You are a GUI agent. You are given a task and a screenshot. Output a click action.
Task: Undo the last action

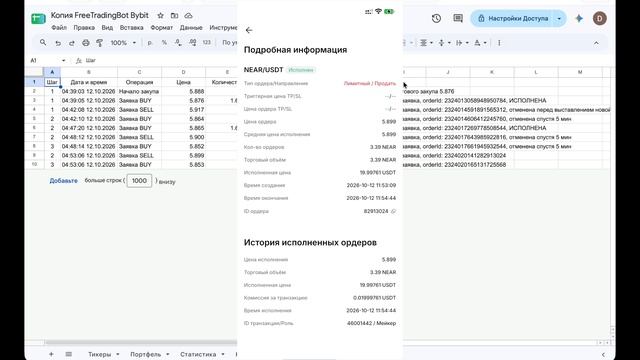coord(58,42)
